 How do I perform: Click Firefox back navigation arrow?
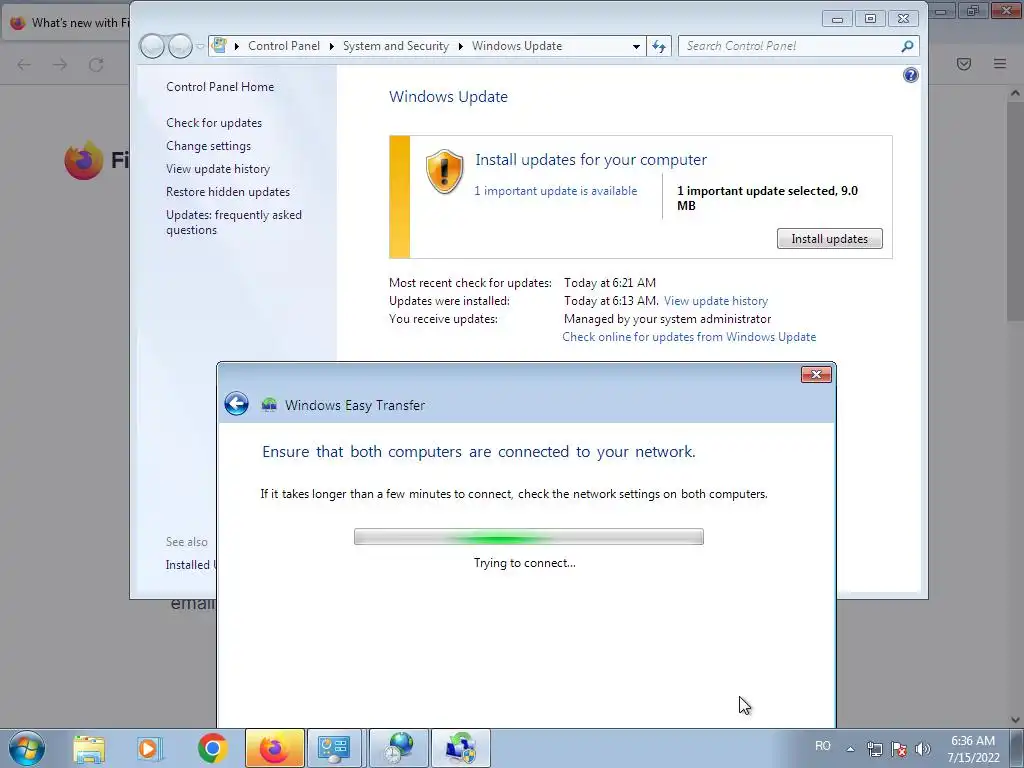coord(24,65)
